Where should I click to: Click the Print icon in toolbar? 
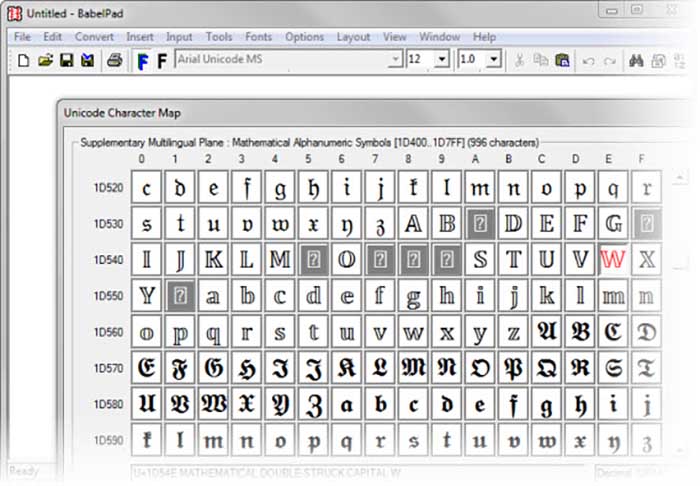point(114,60)
